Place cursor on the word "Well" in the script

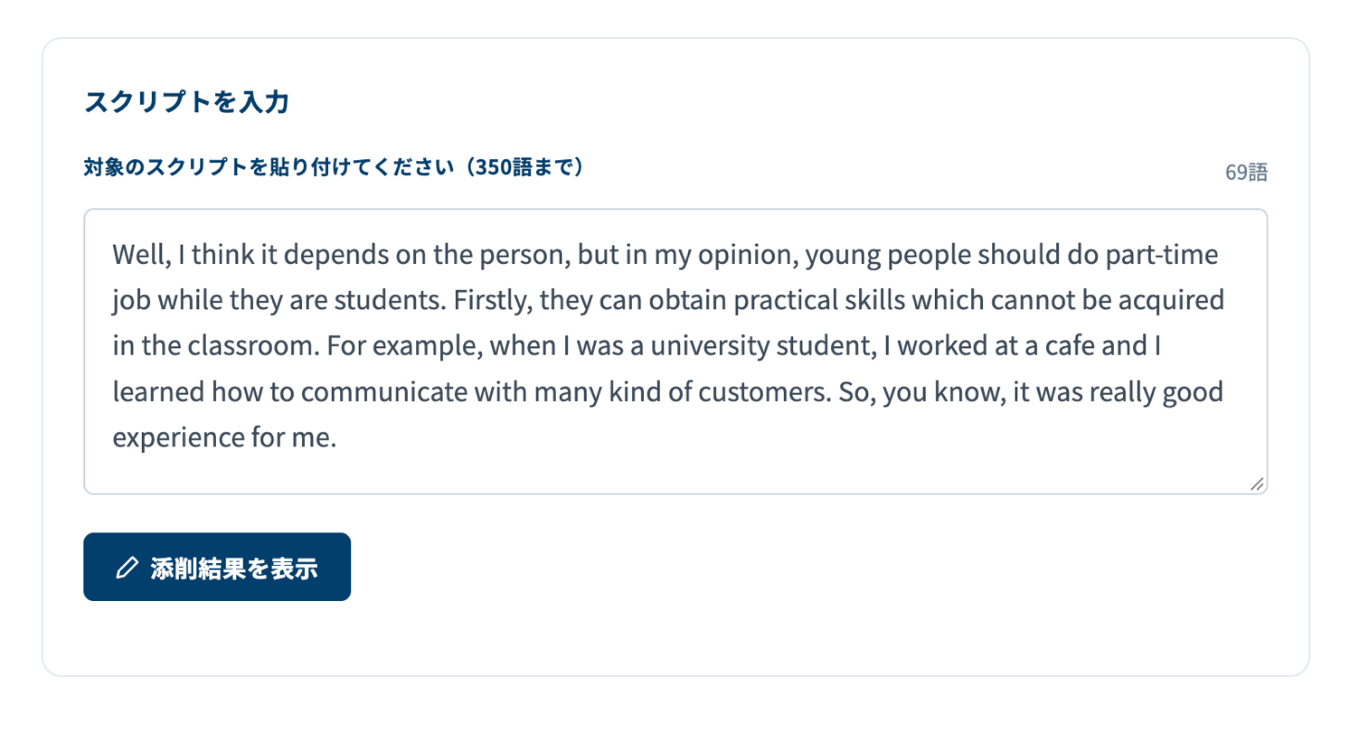tap(141, 254)
